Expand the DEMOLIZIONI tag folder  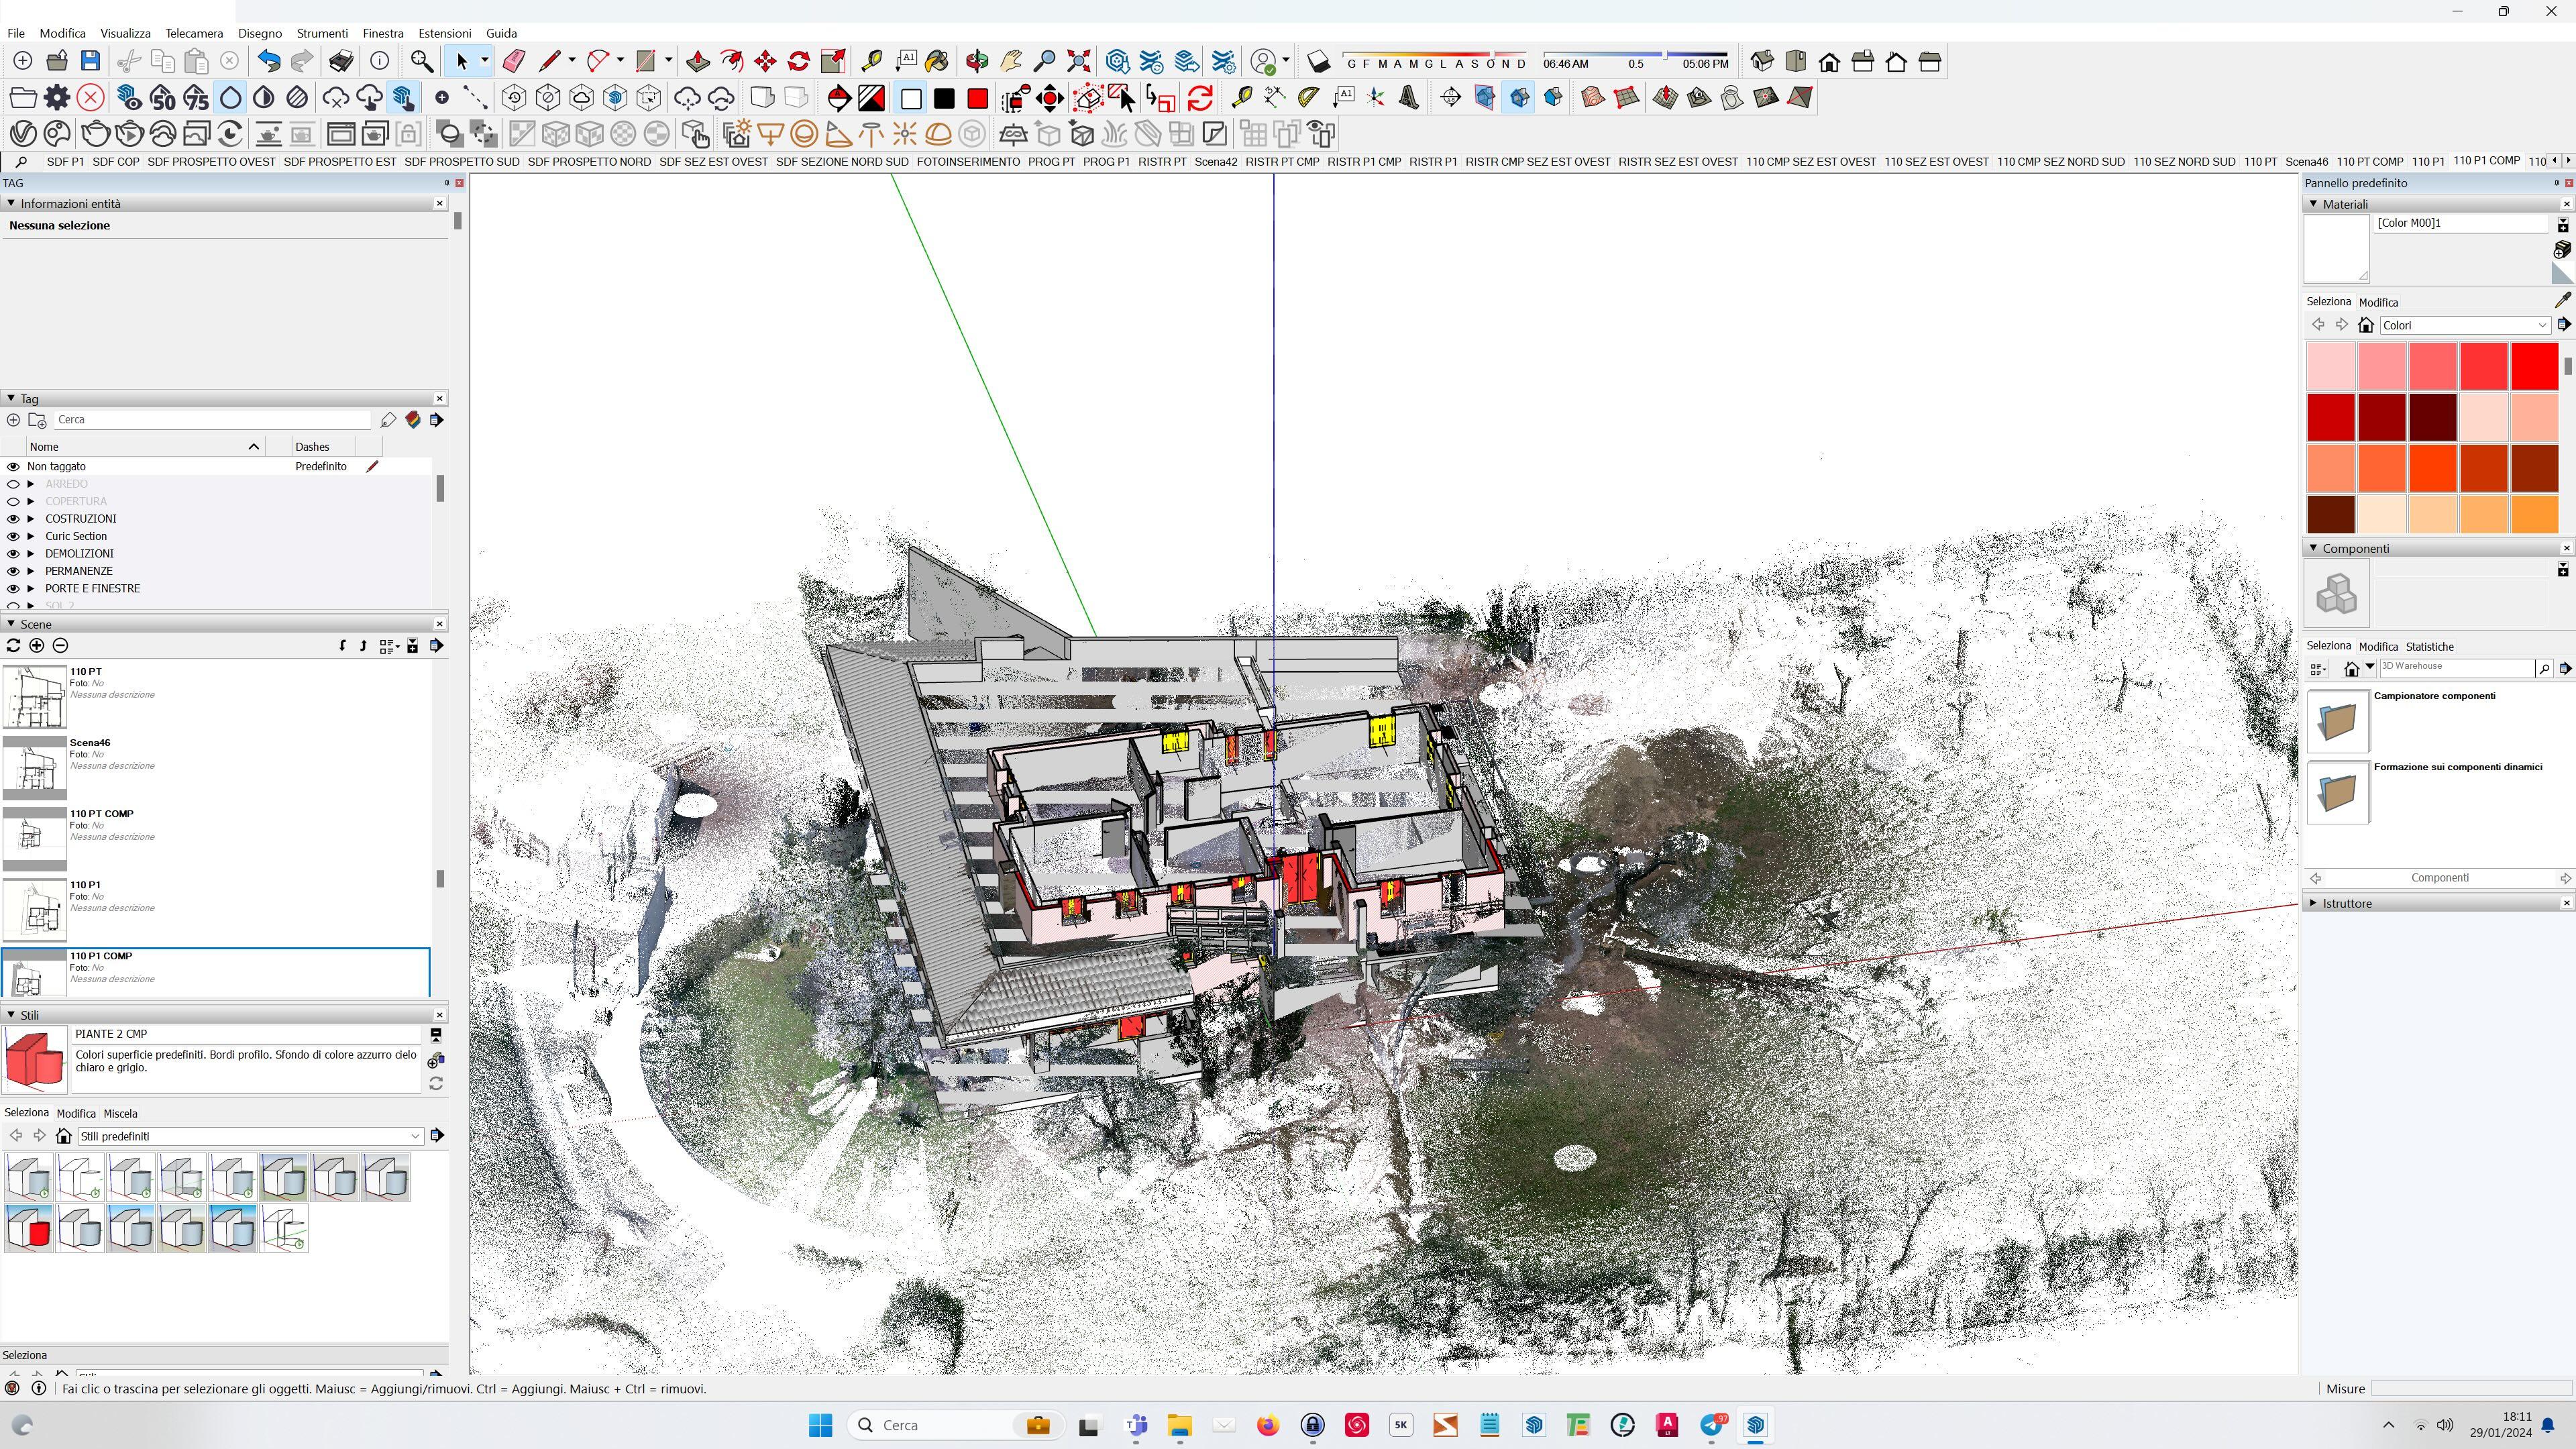tap(31, 554)
